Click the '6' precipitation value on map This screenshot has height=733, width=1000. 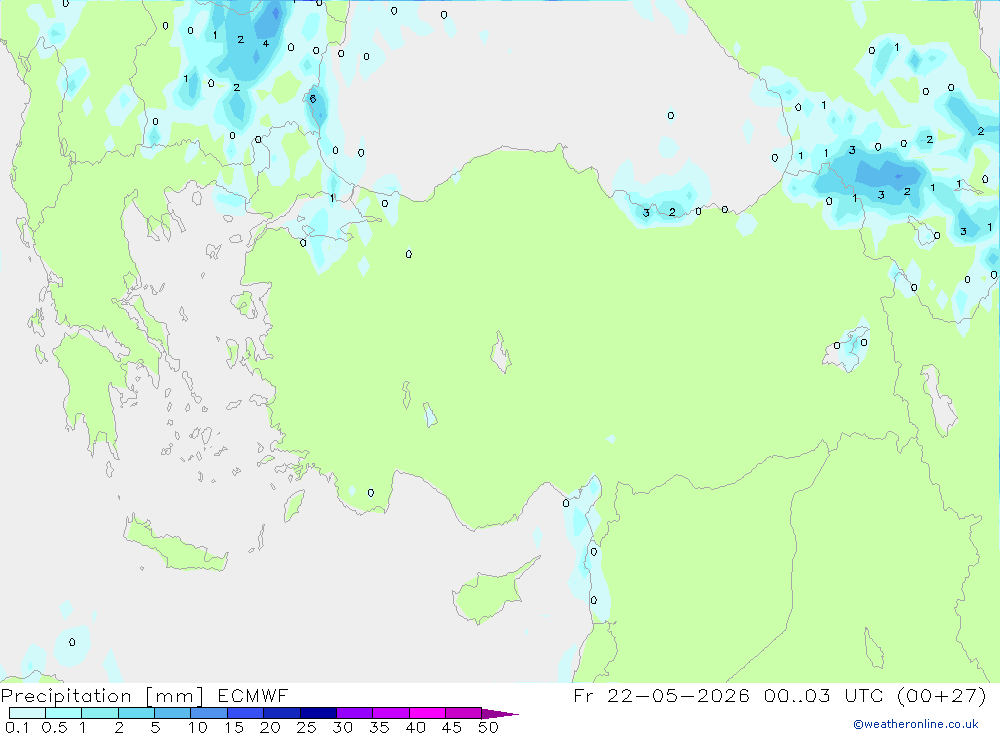pos(312,99)
